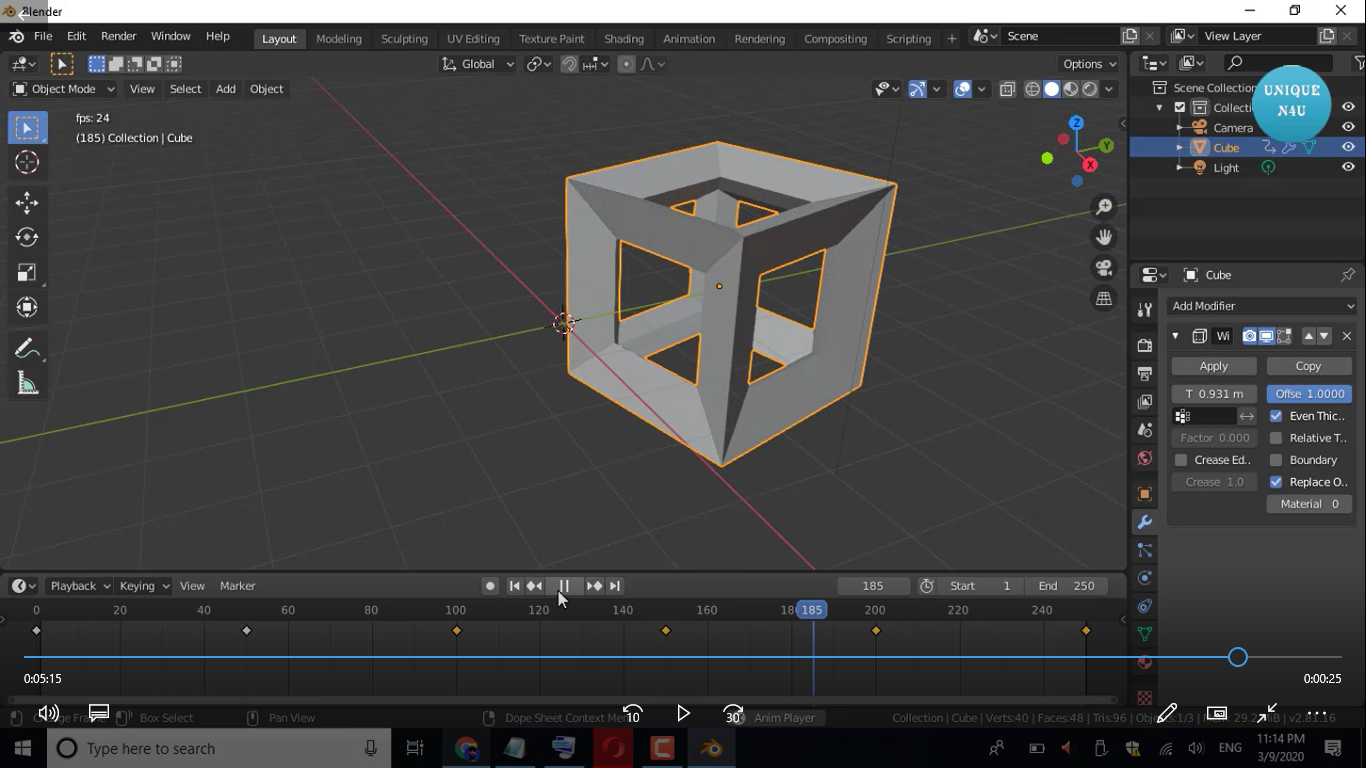Choose the Measure ruler tool
Screen dimensions: 1366x768
[x=27, y=384]
